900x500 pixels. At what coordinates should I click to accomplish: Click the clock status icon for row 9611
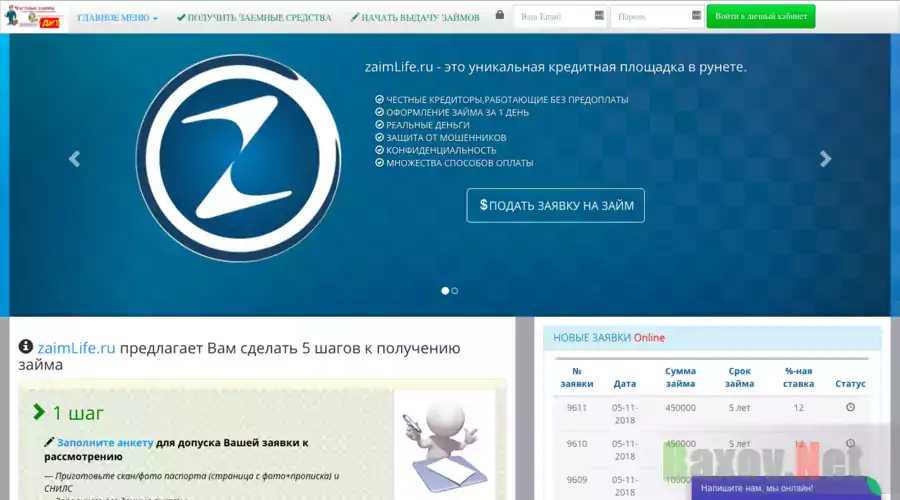point(850,407)
